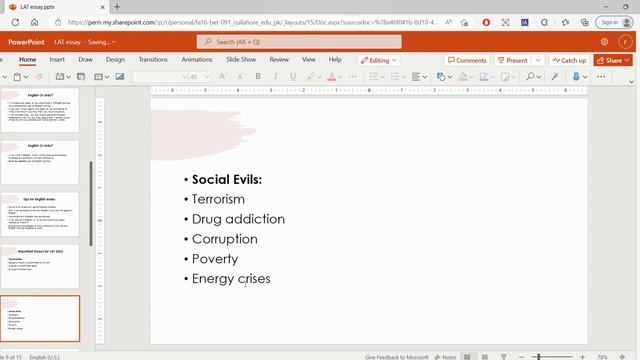The image size is (640, 360).
Task: Expand ribbon with the chevron arrow
Action: 631,82
